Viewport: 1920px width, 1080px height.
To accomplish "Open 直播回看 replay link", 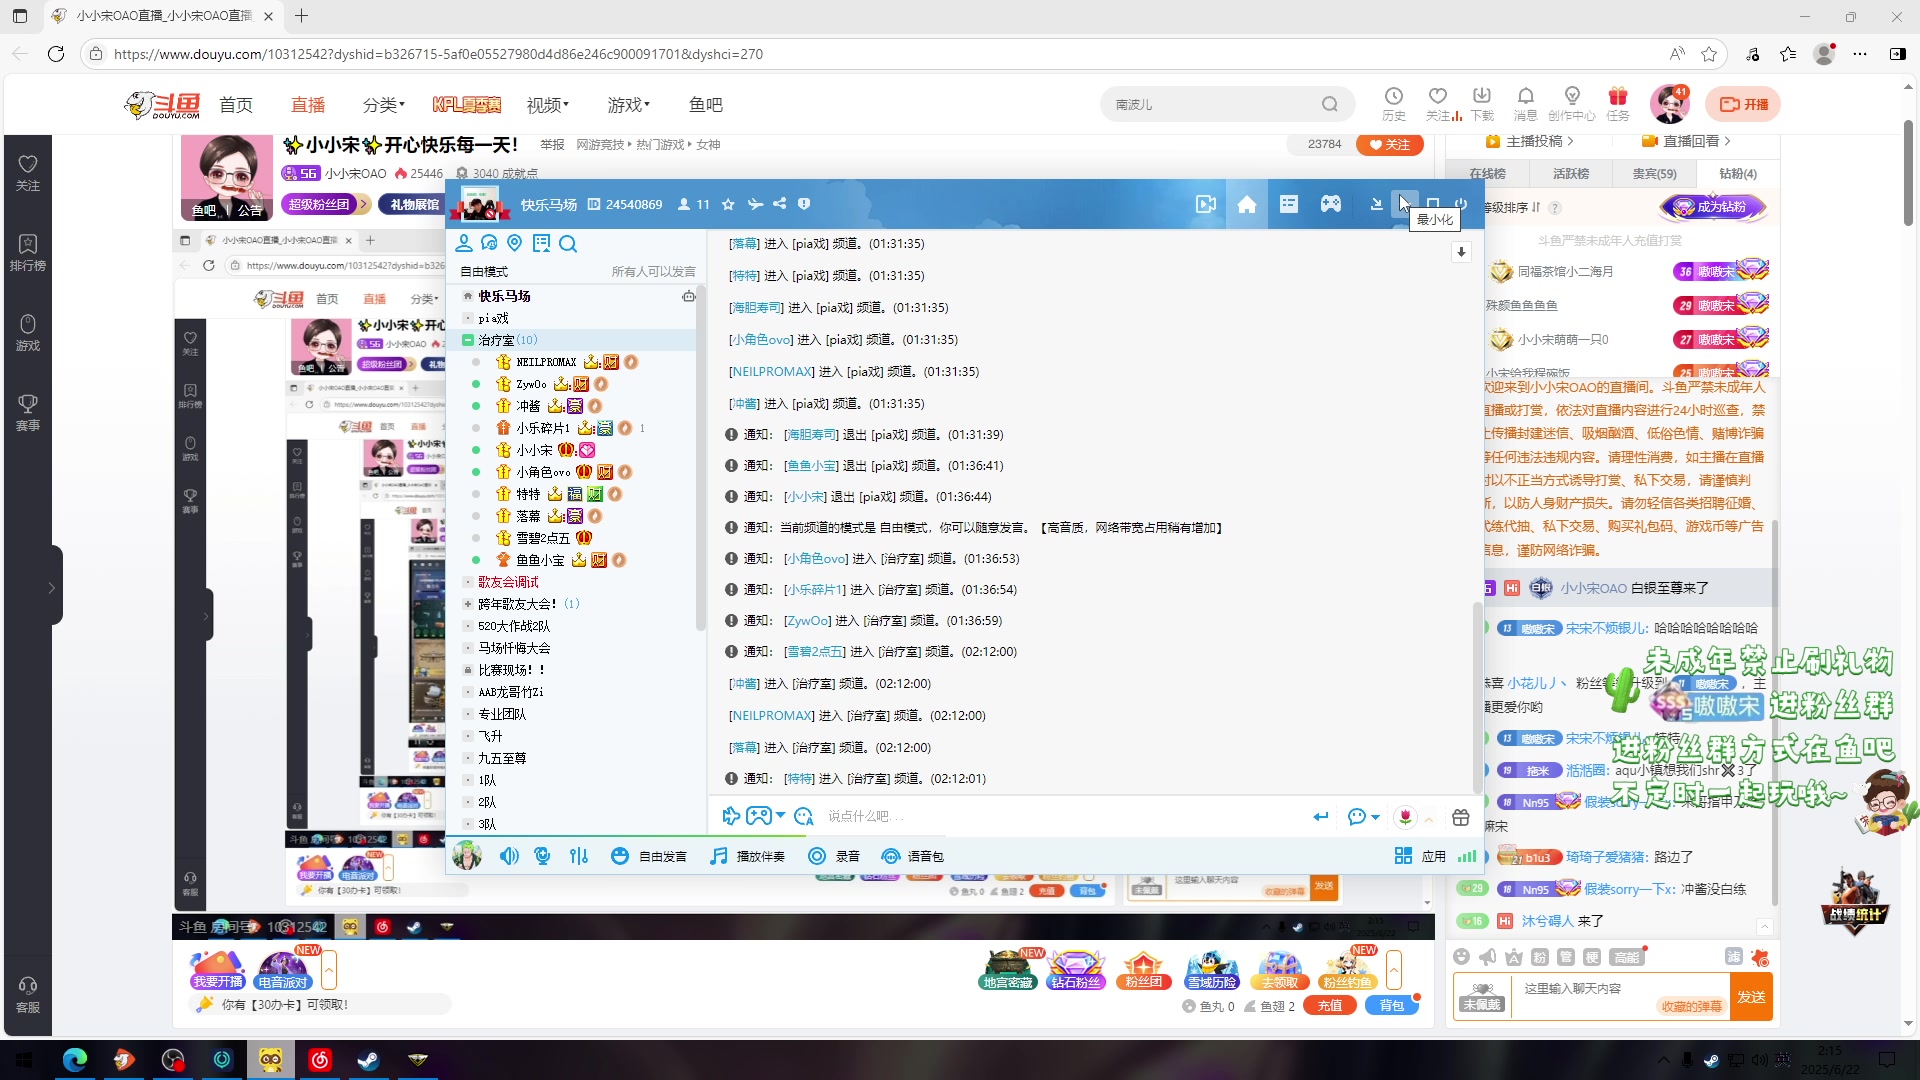I will [1686, 141].
